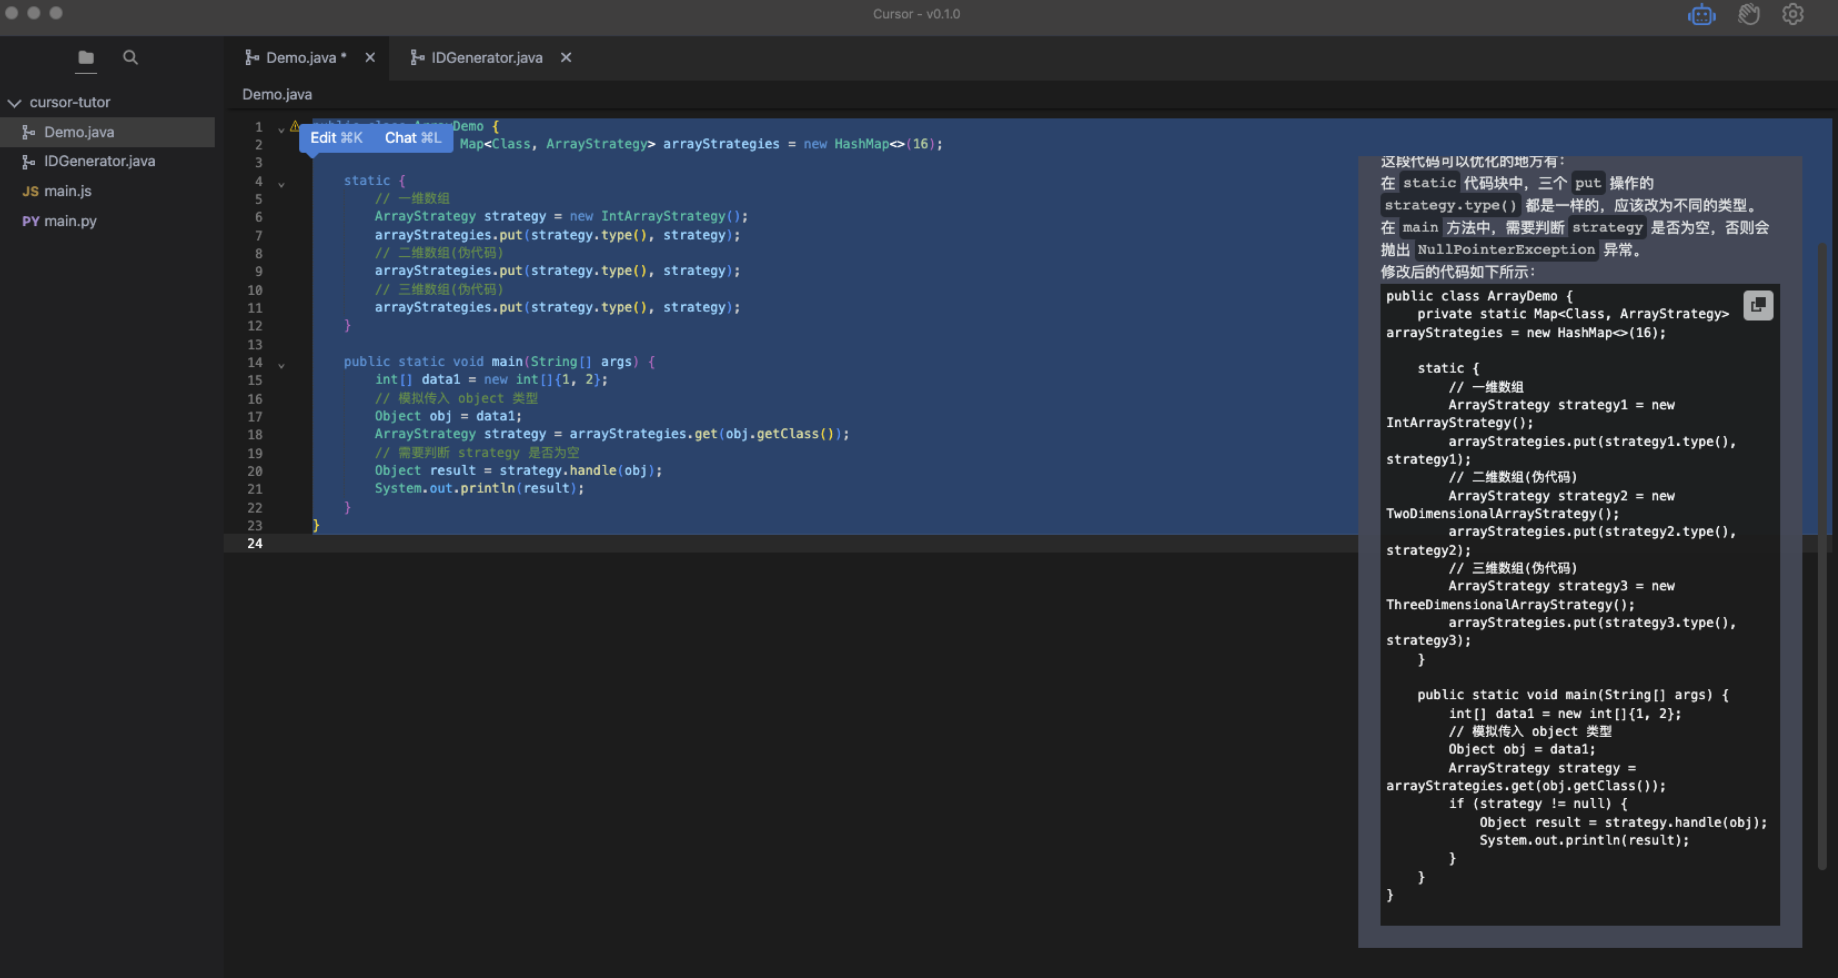Click the warning triangle on line 1
Screen dimensions: 1838x978
point(294,126)
